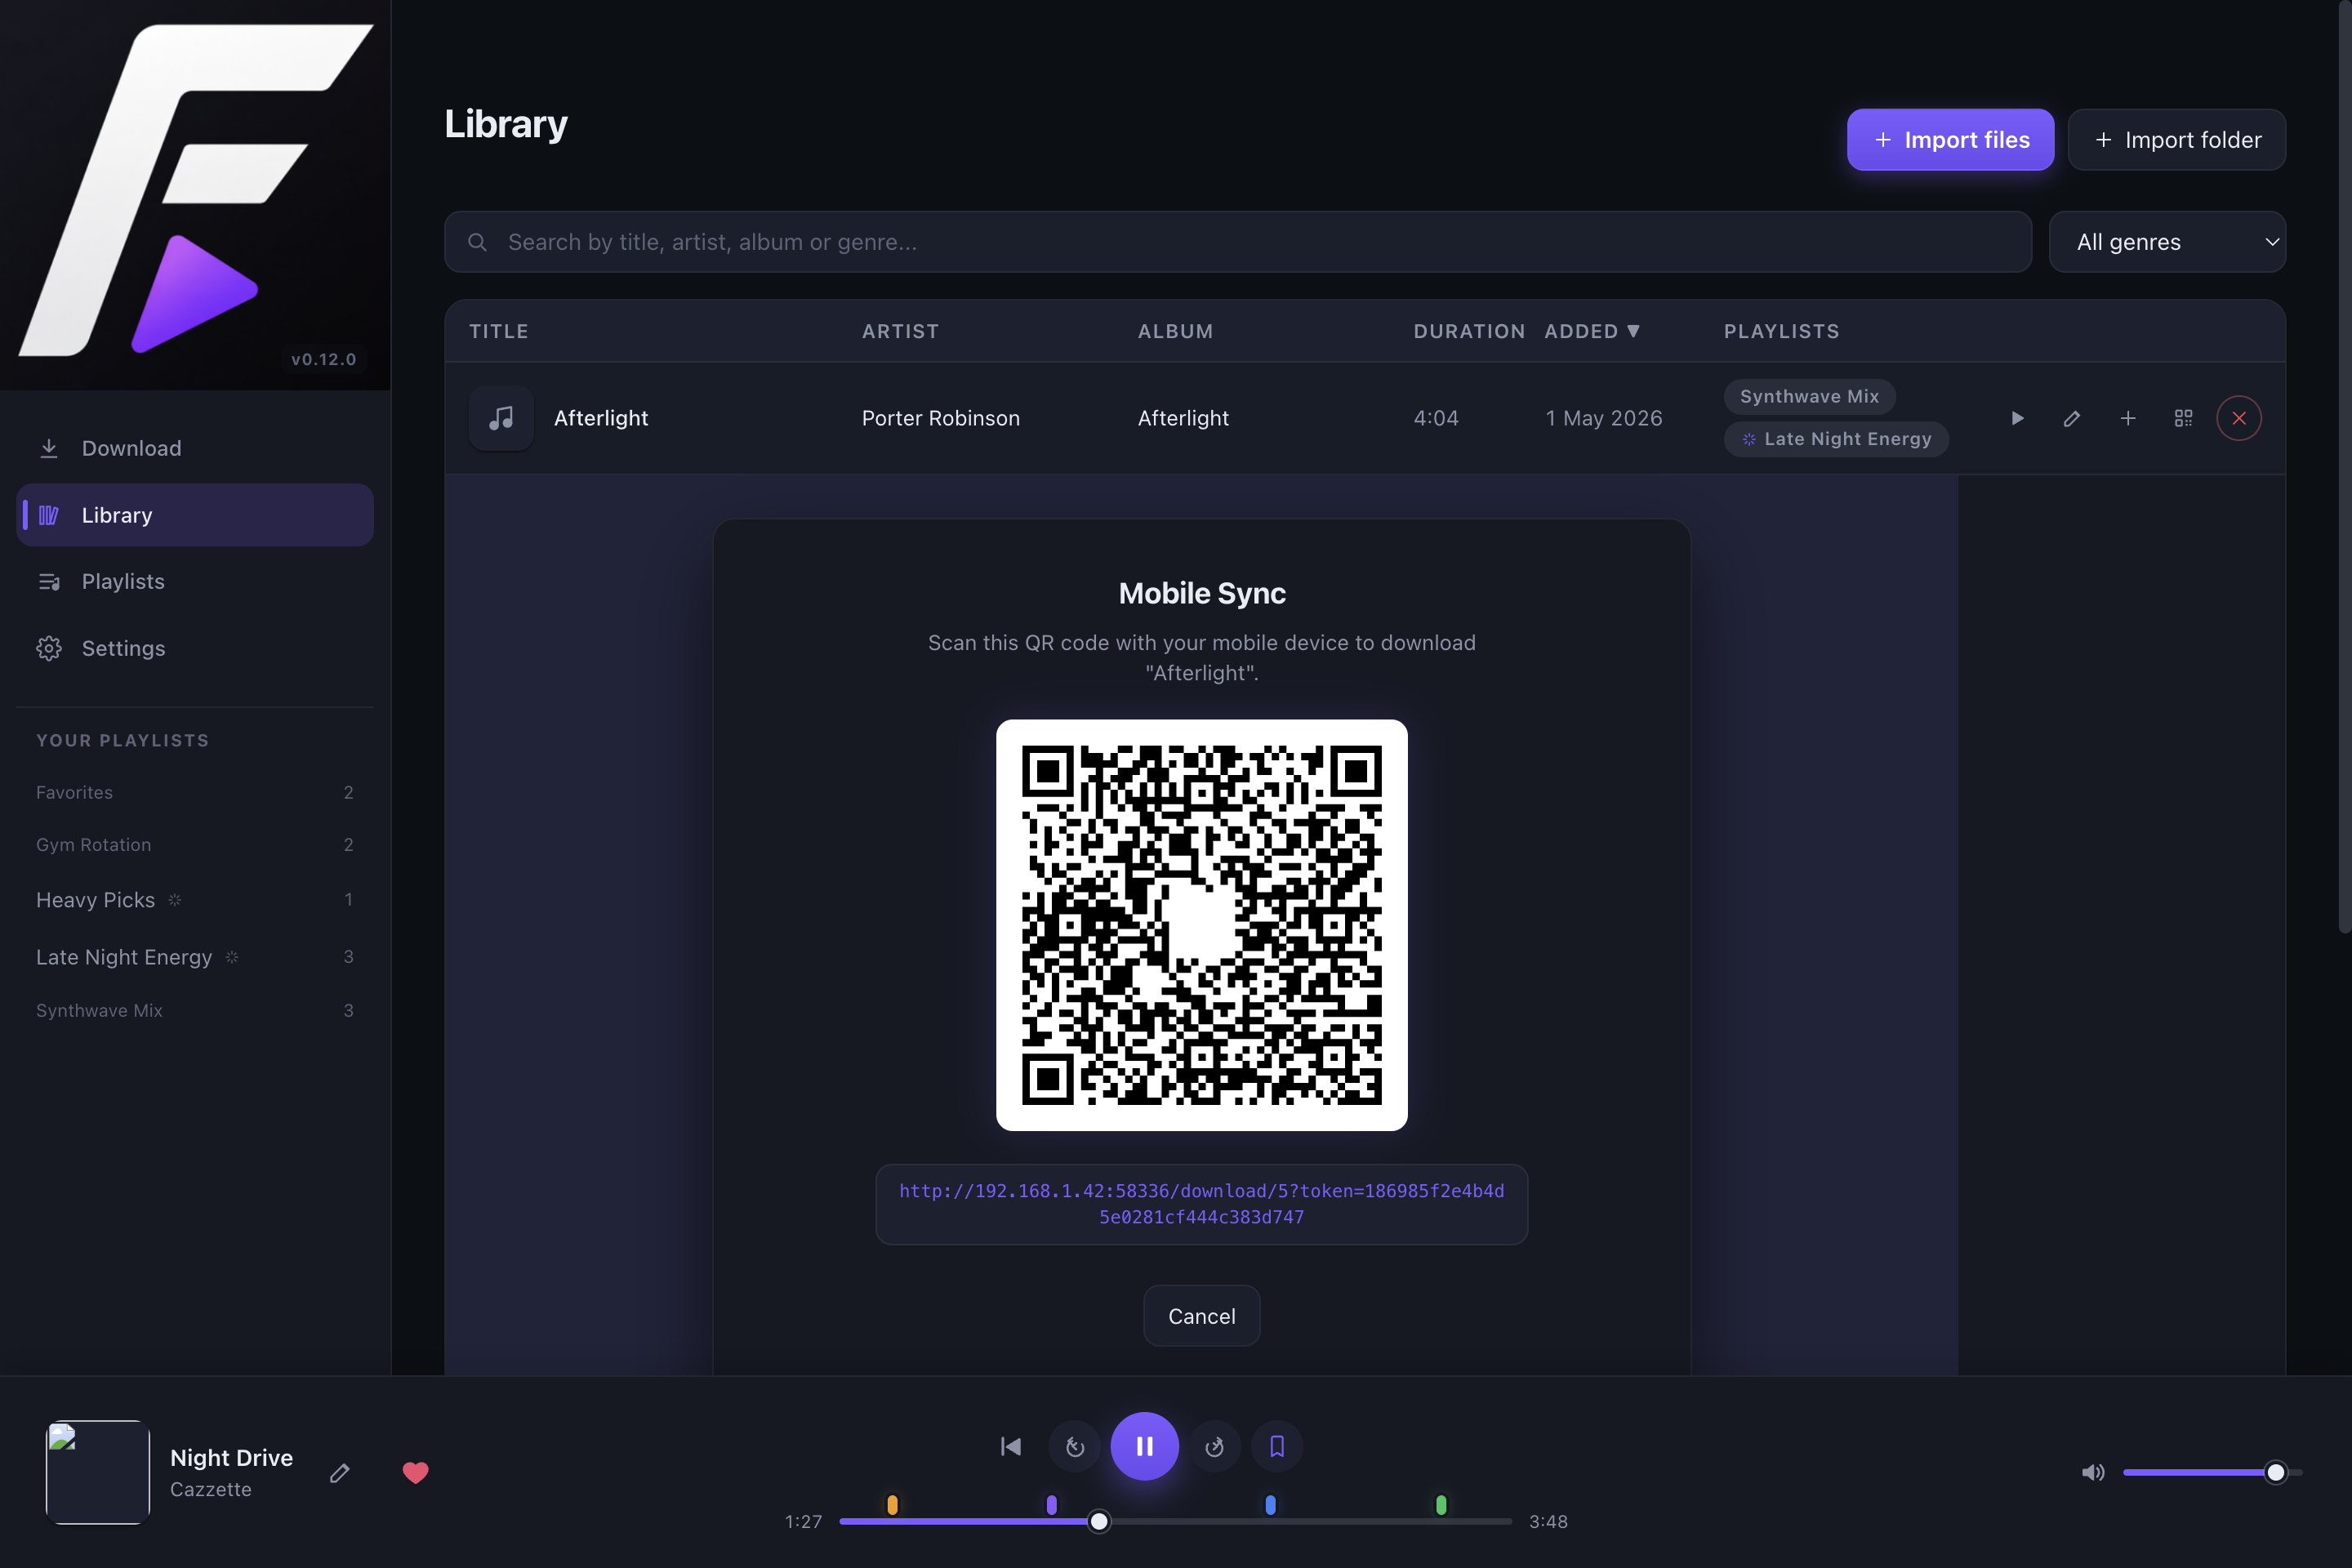
Task: Add a bookmark at current position
Action: pos(1277,1446)
